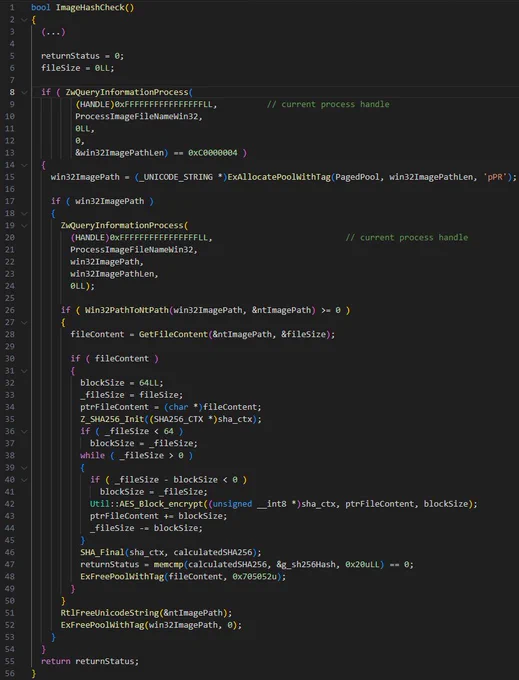Click the memcmp function on line 47

point(169,564)
